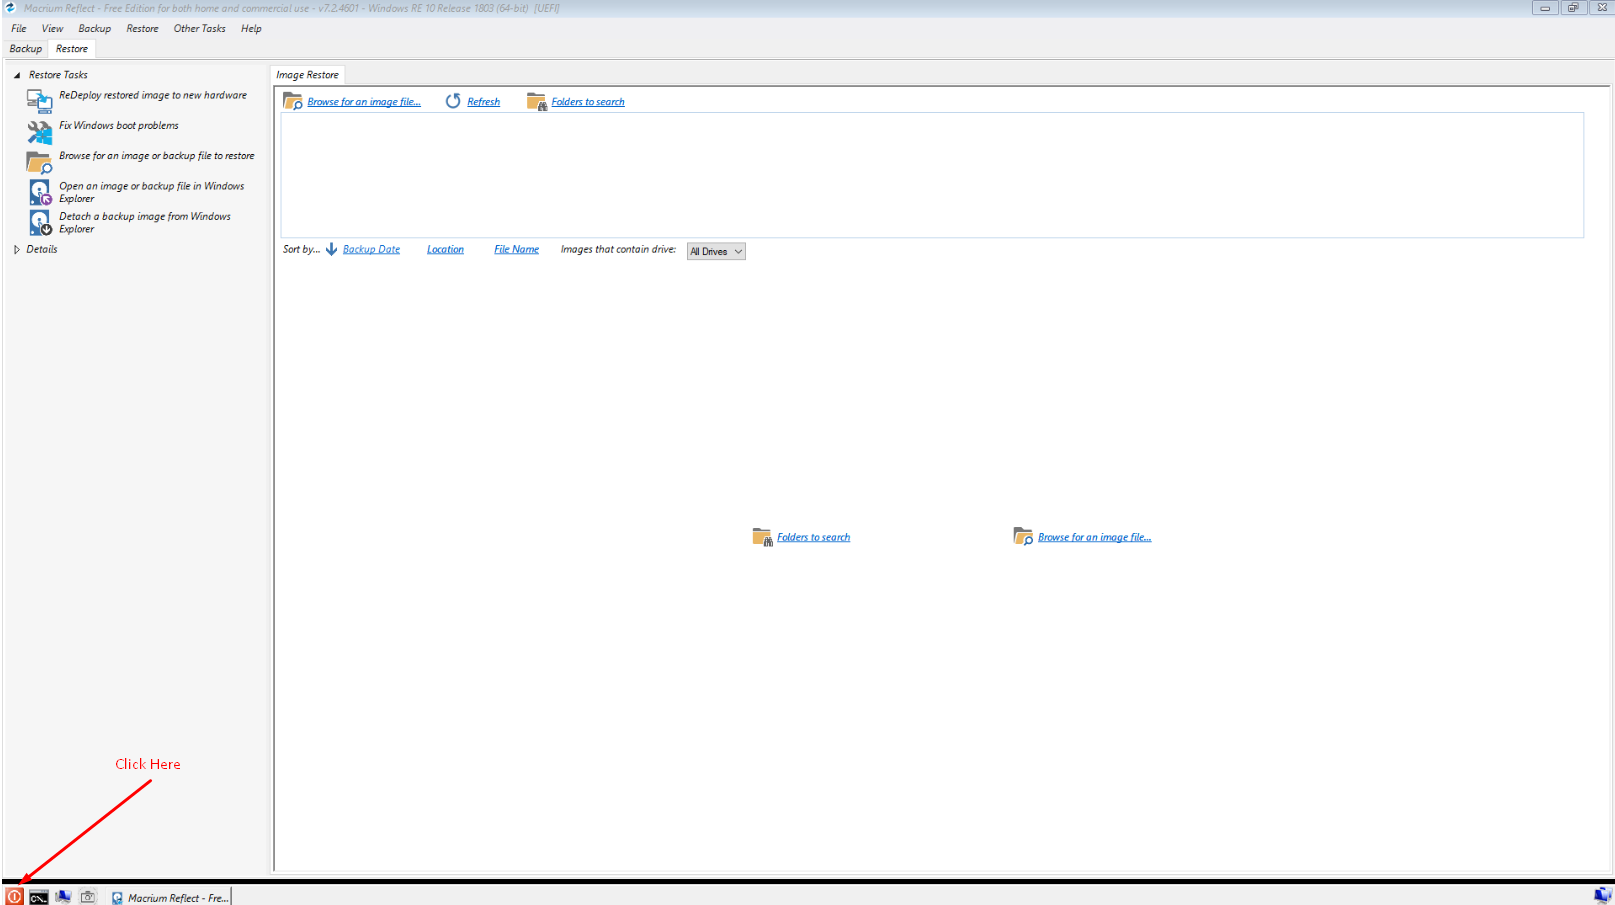Sort images by Backup Date
The image size is (1615, 905).
click(371, 249)
